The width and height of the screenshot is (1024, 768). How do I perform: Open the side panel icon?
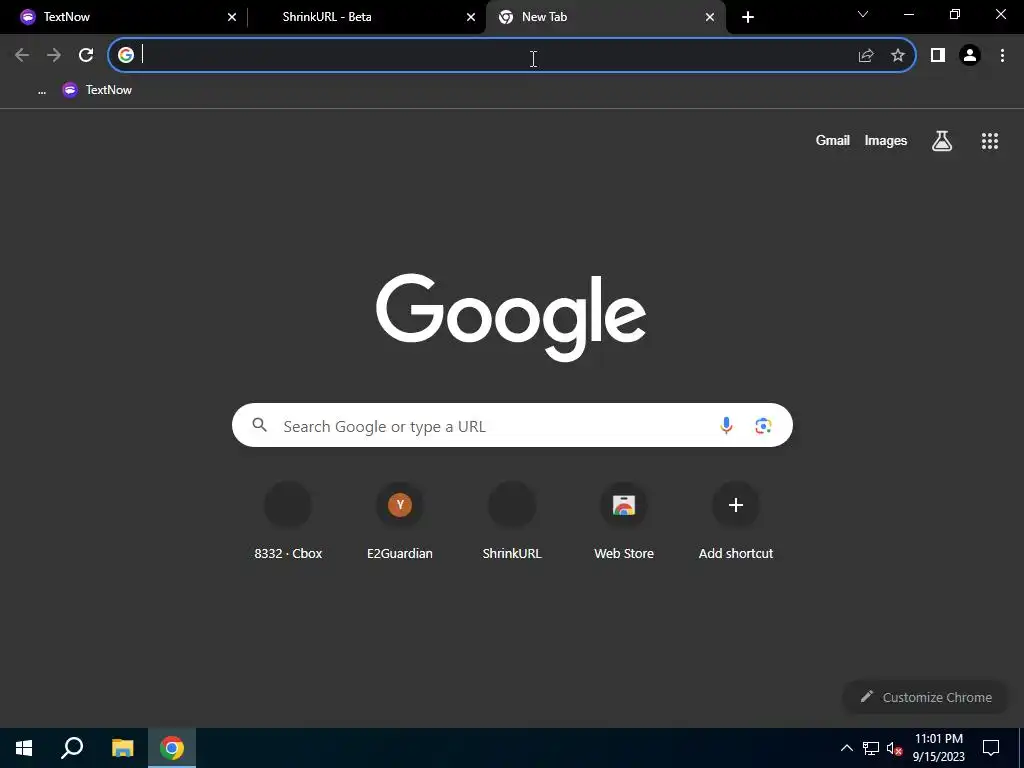[x=938, y=56]
